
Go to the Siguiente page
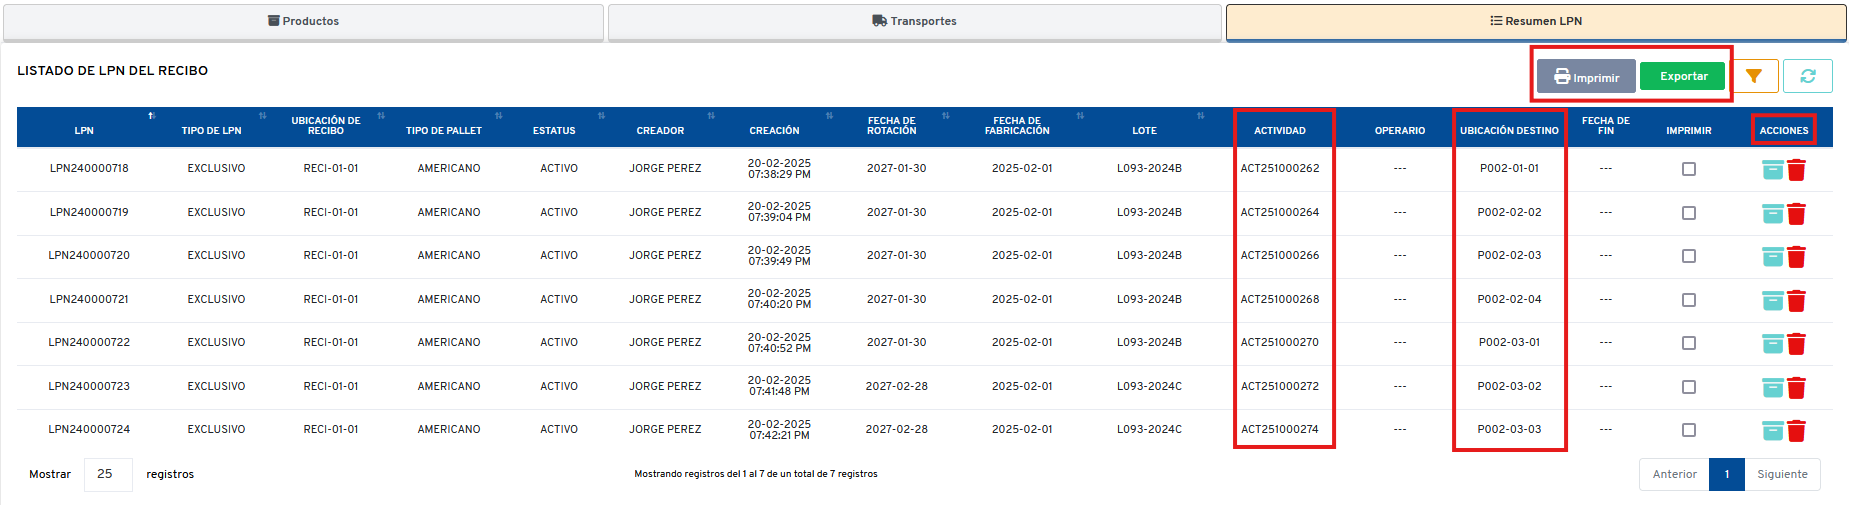pos(1782,474)
